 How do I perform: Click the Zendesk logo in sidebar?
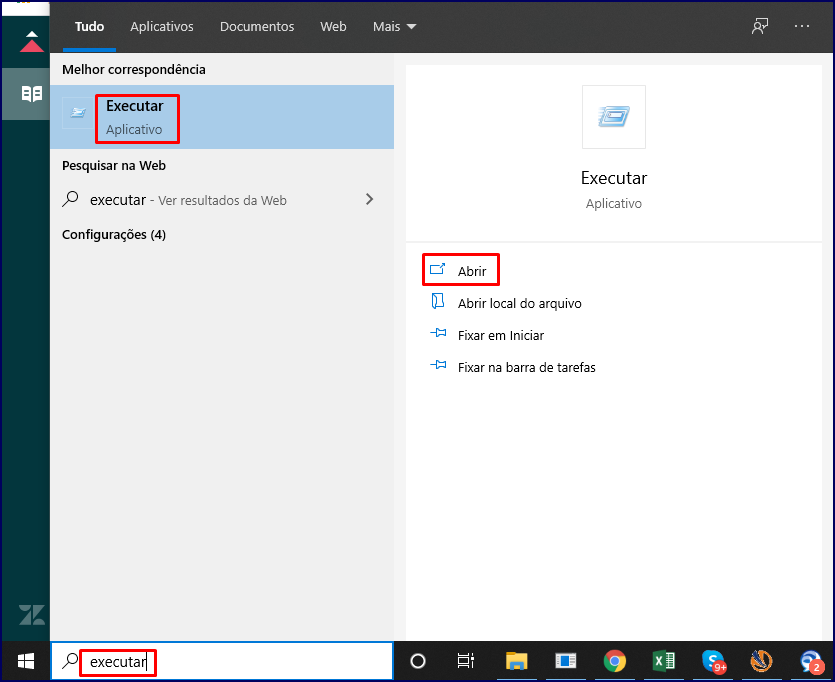coord(31,615)
